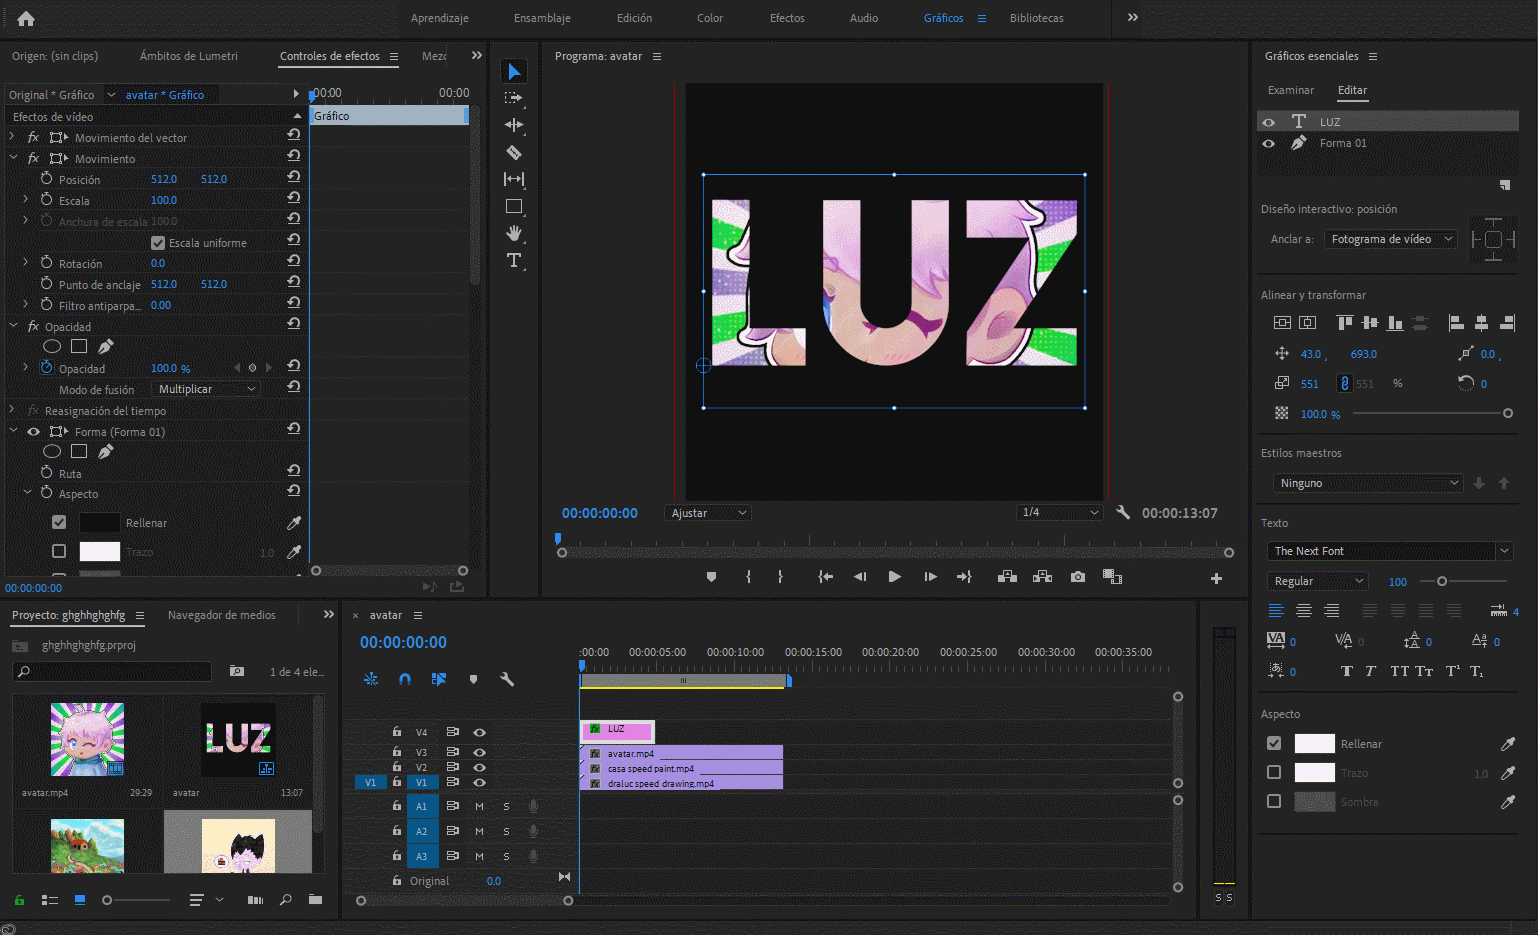The height and width of the screenshot is (935, 1538).
Task: Select the Selection arrow tool
Action: click(x=514, y=71)
